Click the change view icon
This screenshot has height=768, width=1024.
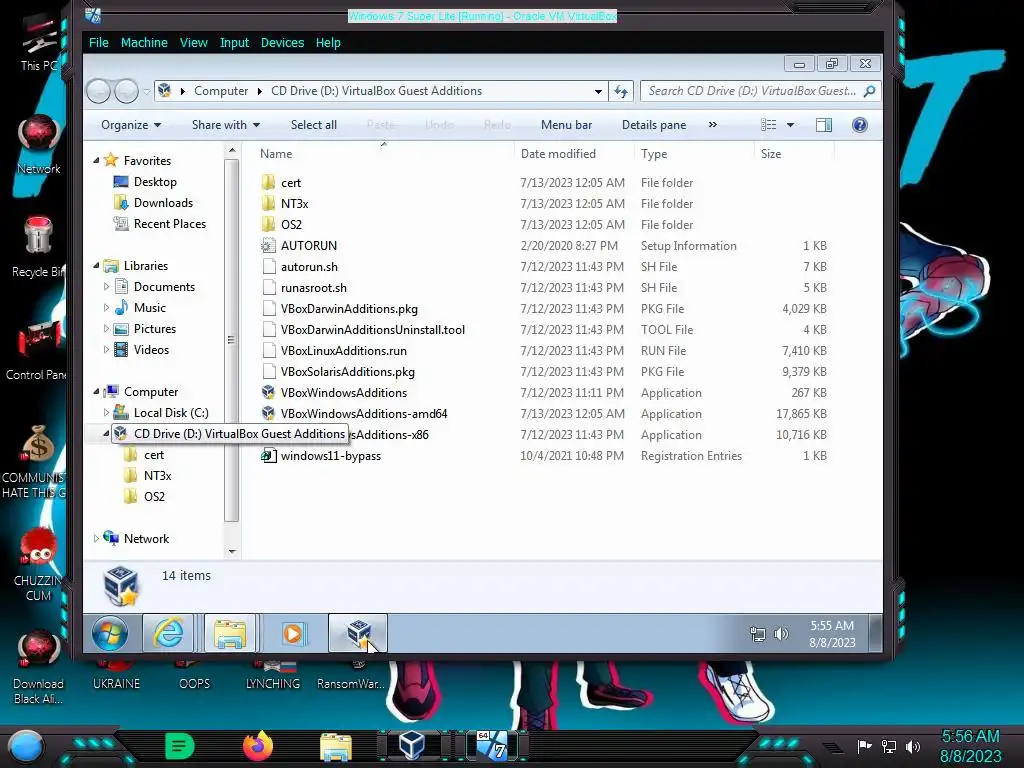(769, 125)
